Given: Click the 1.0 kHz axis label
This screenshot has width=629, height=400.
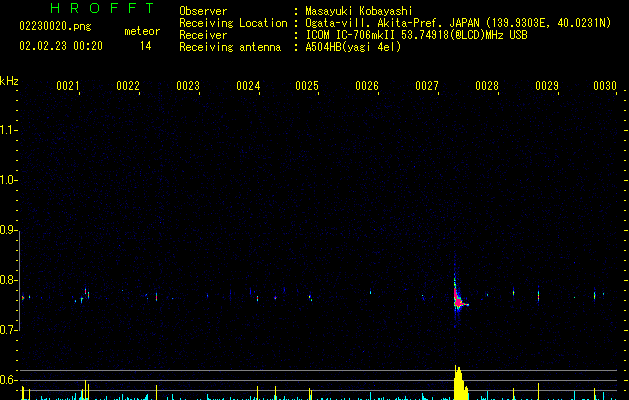Looking at the screenshot, I should click(8, 180).
